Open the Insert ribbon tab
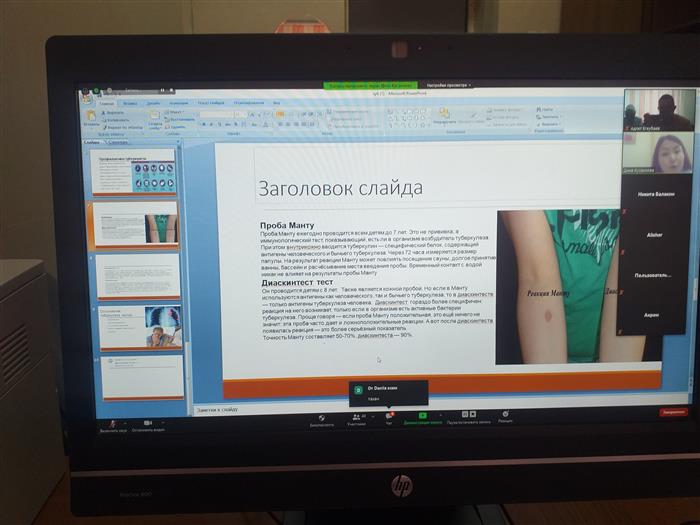 point(130,102)
